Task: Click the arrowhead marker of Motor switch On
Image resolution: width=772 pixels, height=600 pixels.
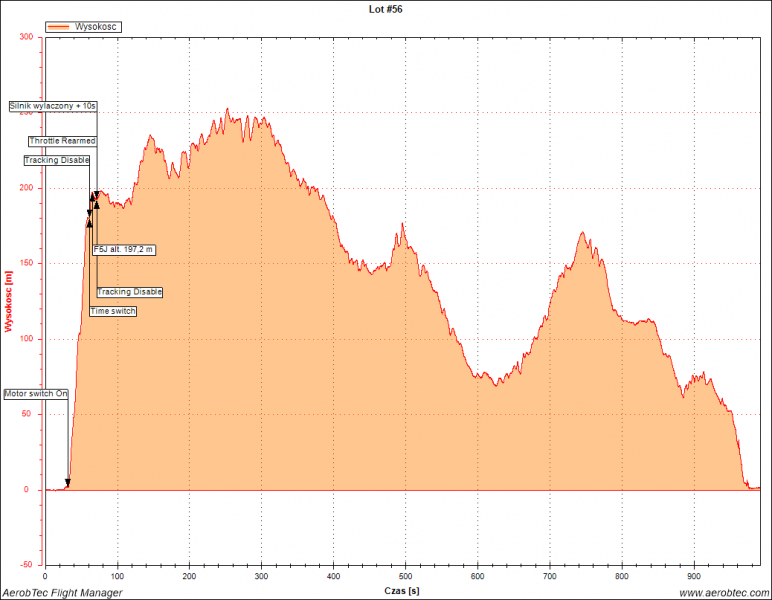Action: pyautogui.click(x=68, y=484)
